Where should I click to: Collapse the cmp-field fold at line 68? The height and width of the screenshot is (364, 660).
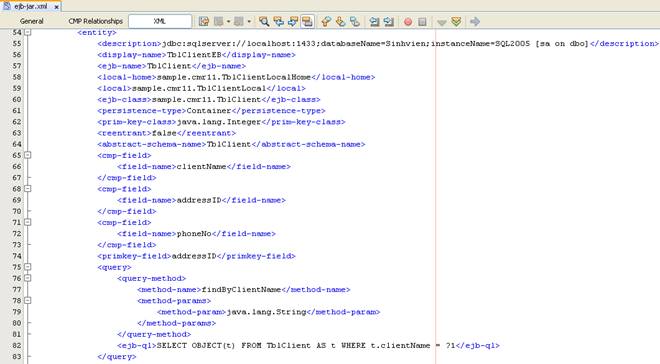tap(28, 189)
